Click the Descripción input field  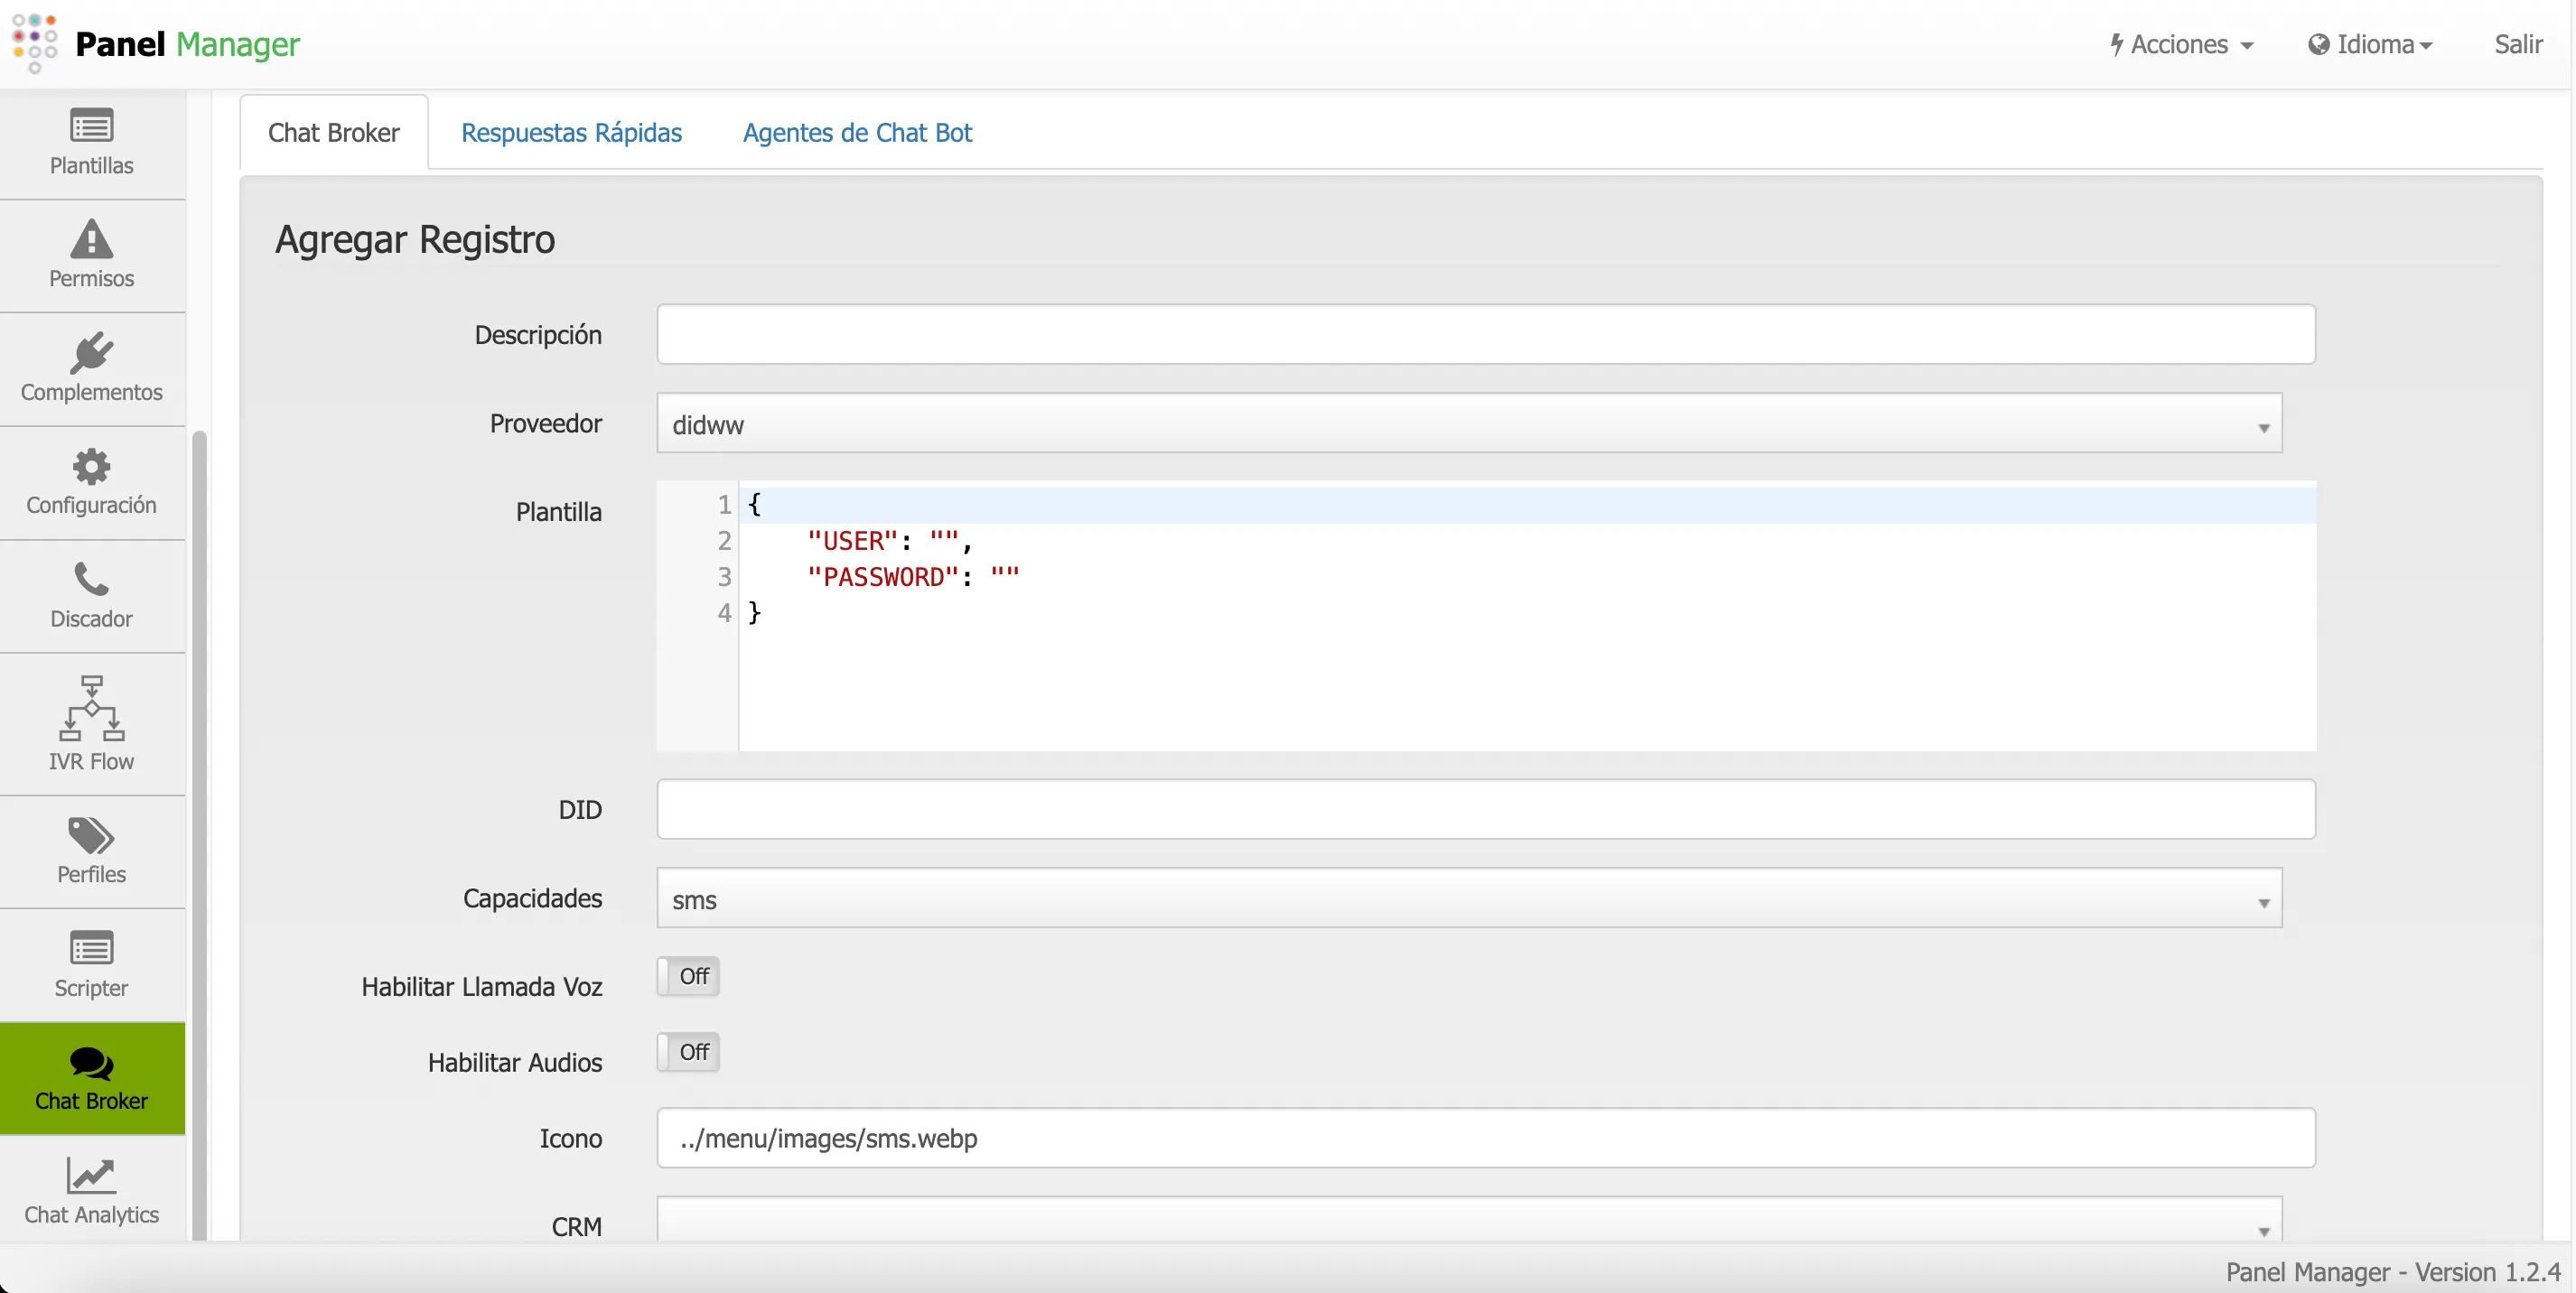pos(1486,334)
